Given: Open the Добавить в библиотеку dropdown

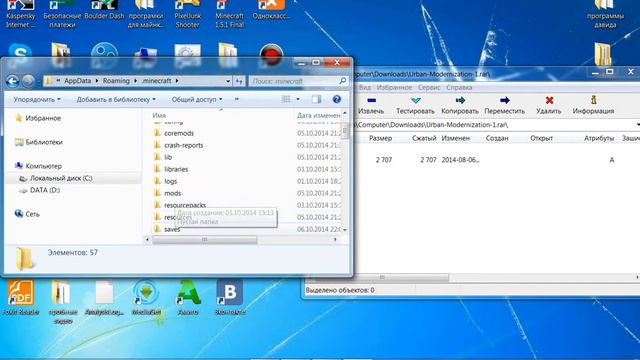Looking at the screenshot, I should (116, 99).
